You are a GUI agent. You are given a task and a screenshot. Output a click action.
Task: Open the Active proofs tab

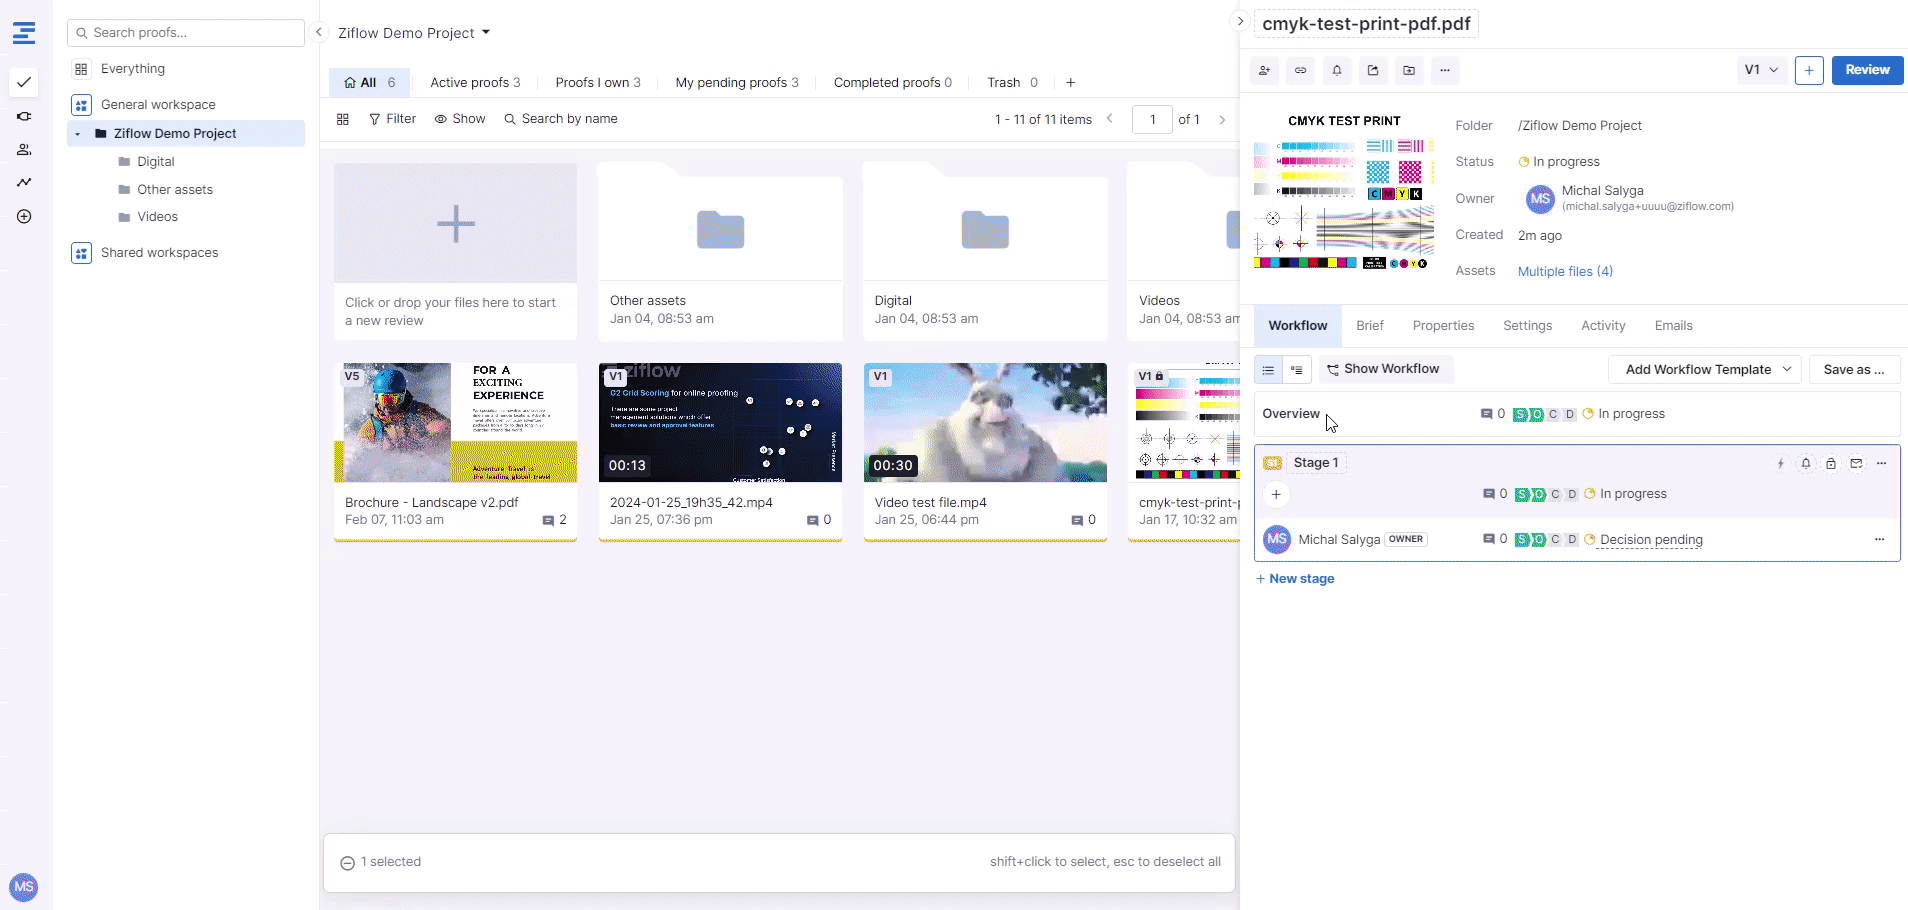point(475,83)
